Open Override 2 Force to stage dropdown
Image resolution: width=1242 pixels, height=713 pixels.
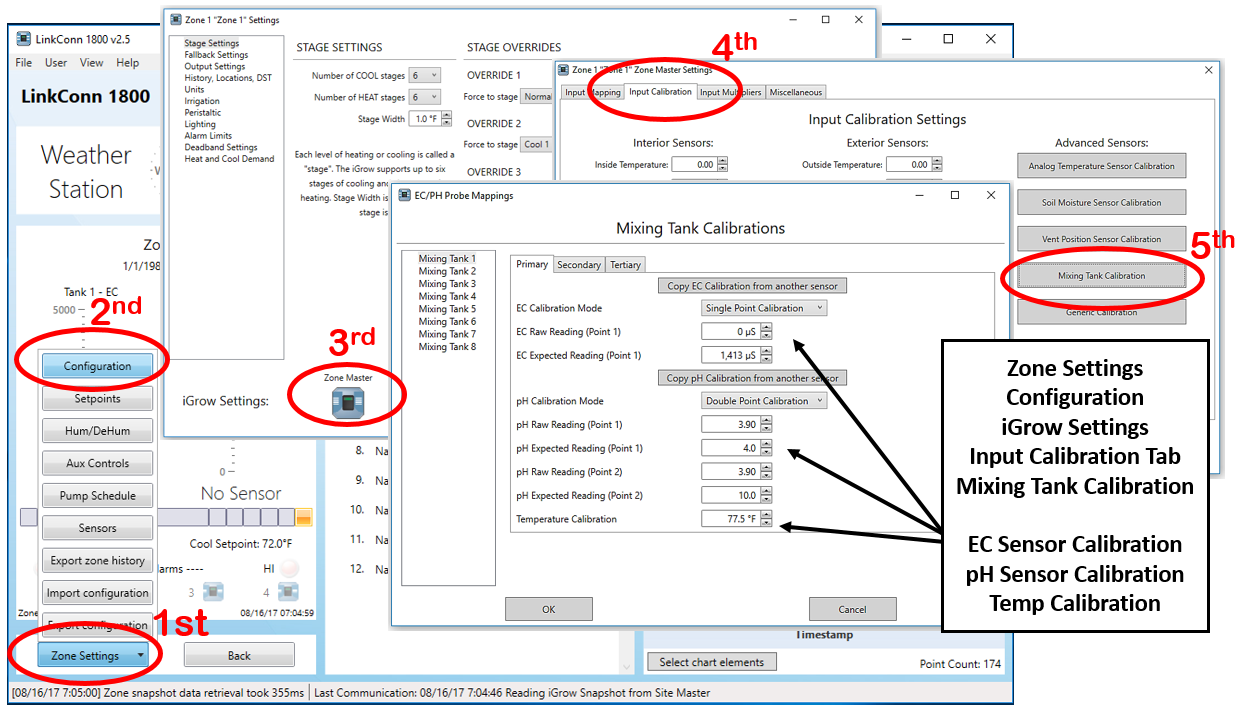(x=537, y=144)
